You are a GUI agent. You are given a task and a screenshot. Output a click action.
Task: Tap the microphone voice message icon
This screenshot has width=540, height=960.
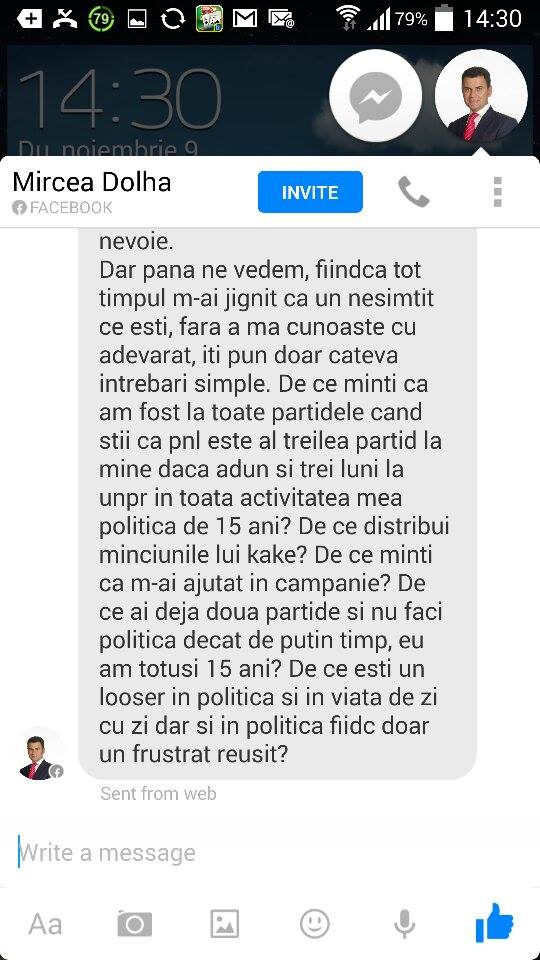(x=404, y=923)
